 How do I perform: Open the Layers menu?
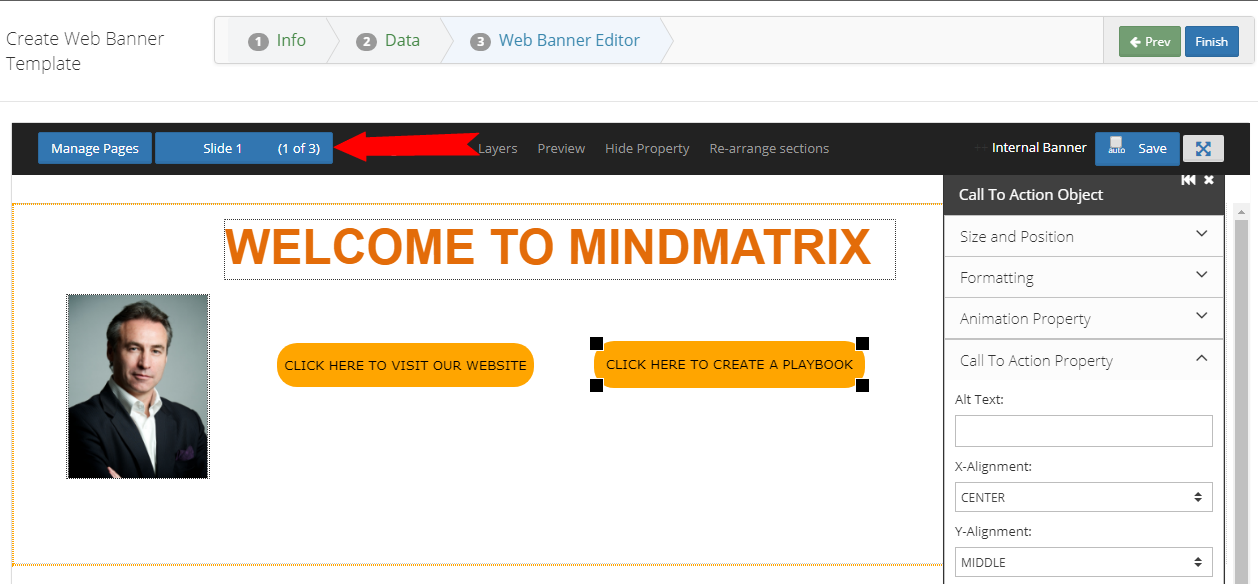point(497,148)
